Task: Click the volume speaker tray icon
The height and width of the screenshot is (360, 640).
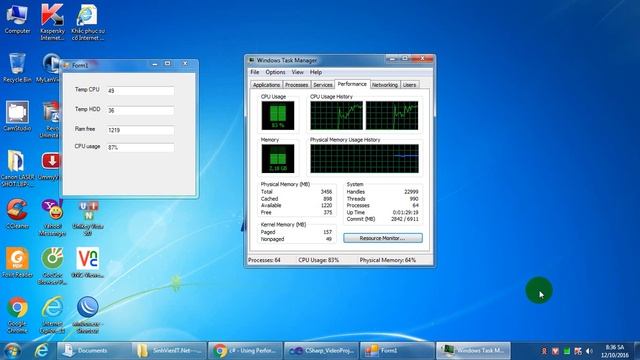Action: 589,351
